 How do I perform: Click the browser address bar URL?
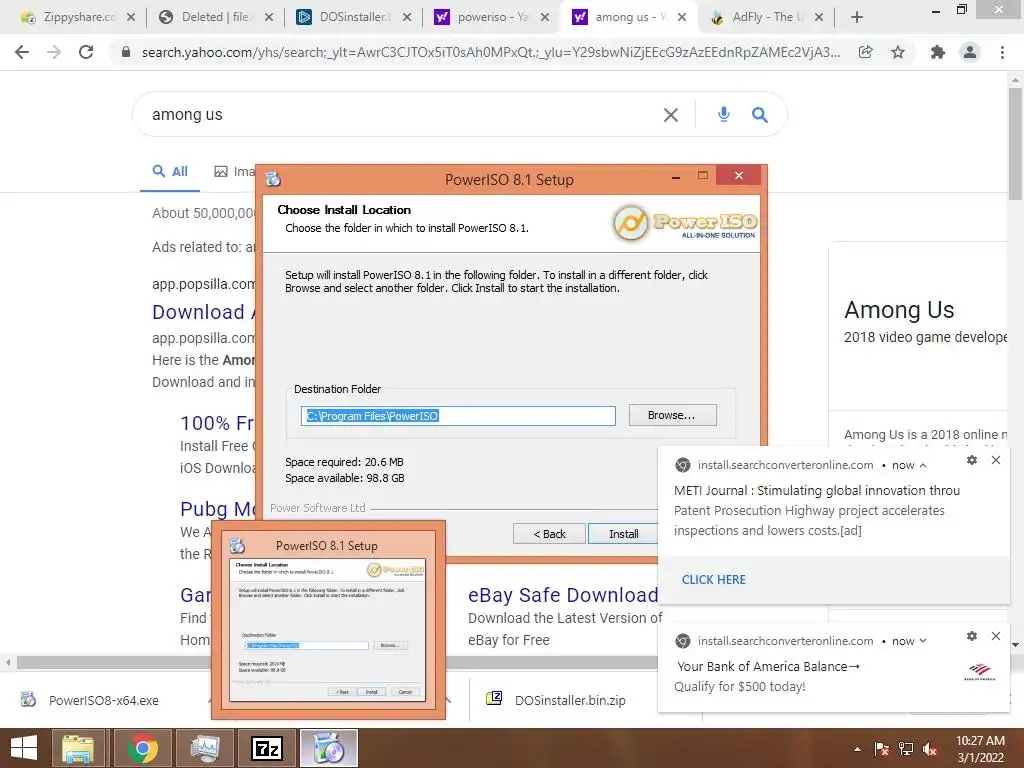(490, 52)
